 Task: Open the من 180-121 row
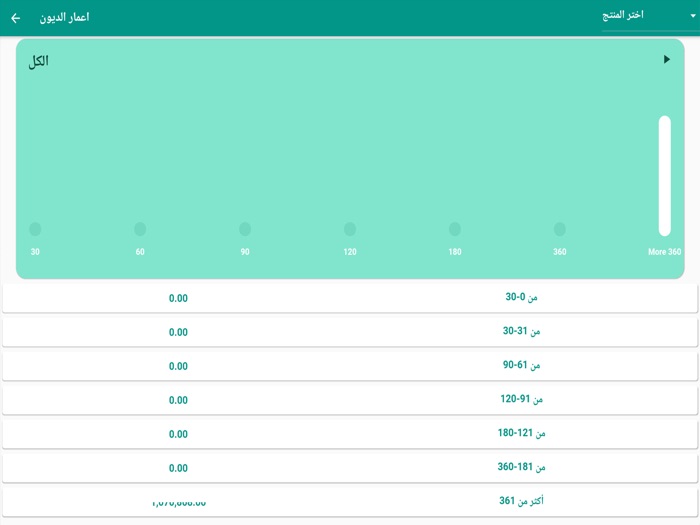[350, 433]
